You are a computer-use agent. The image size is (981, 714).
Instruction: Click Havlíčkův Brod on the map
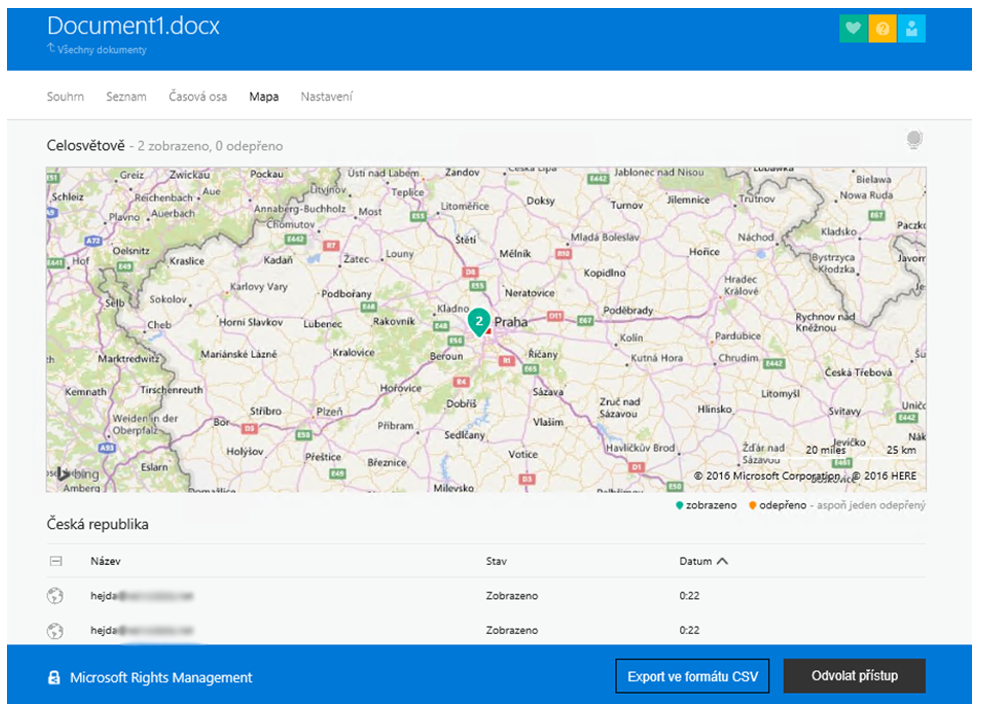pyautogui.click(x=640, y=448)
